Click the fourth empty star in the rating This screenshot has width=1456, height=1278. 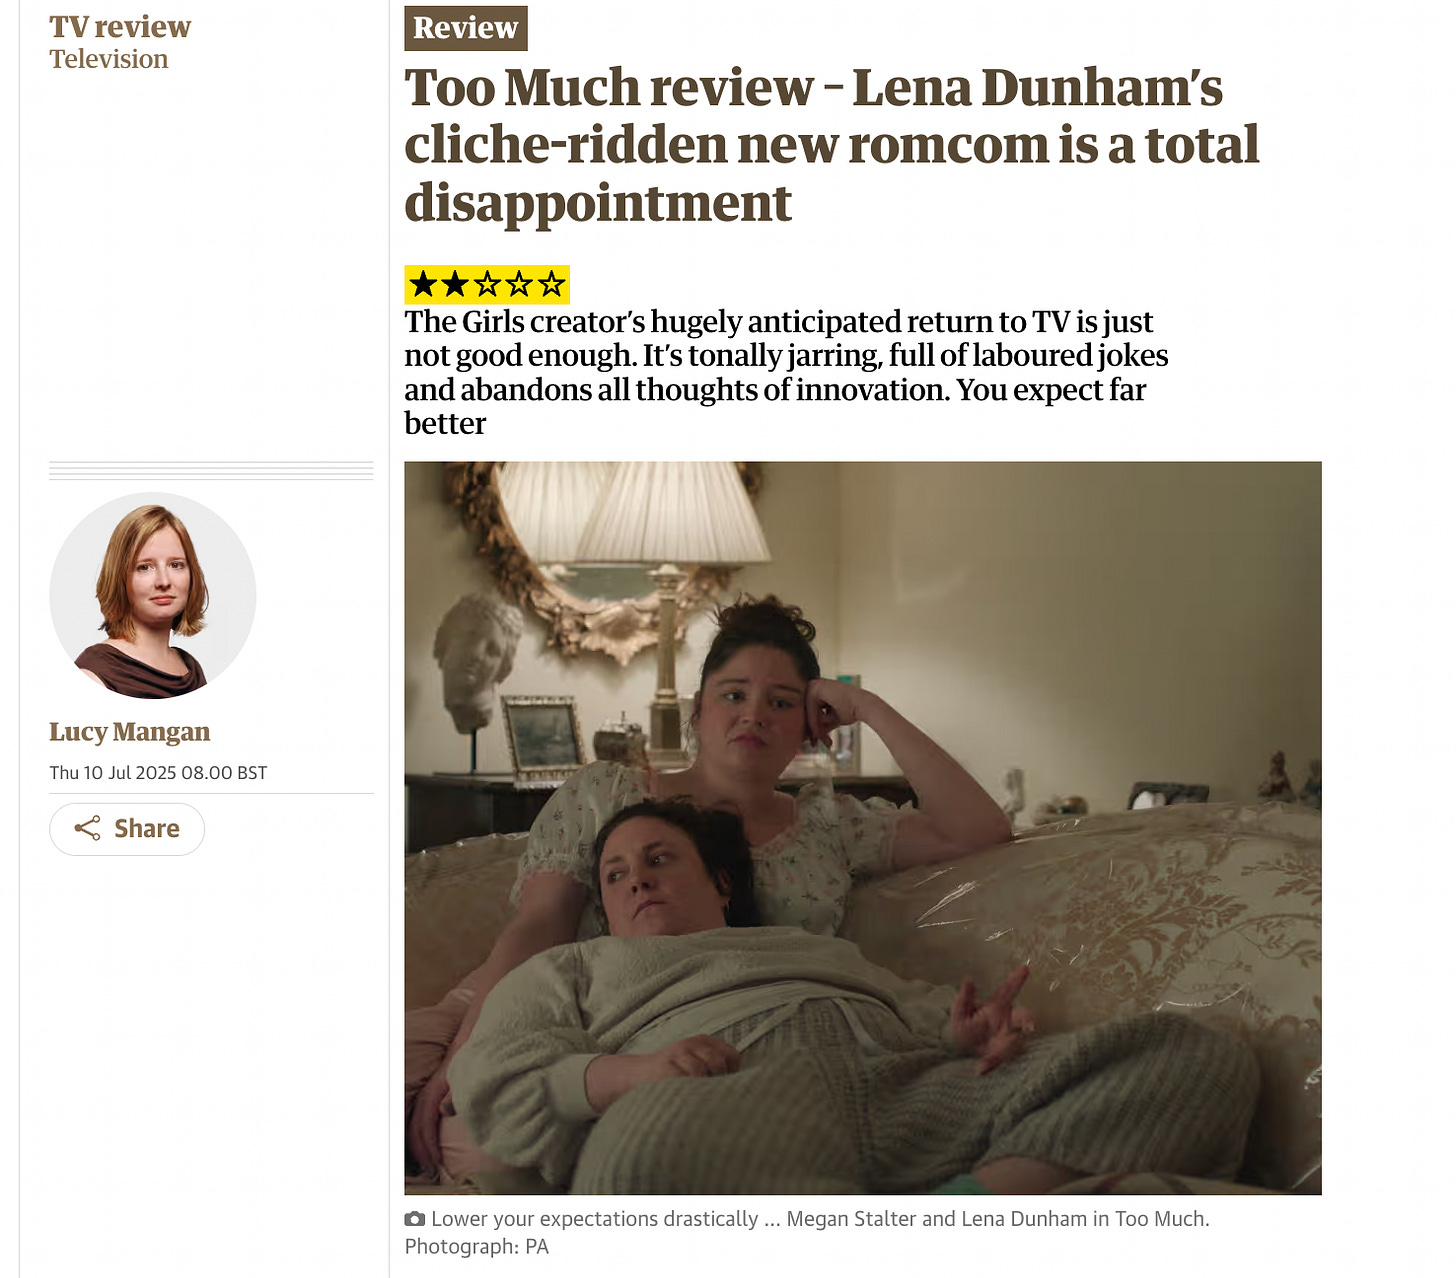tap(519, 285)
